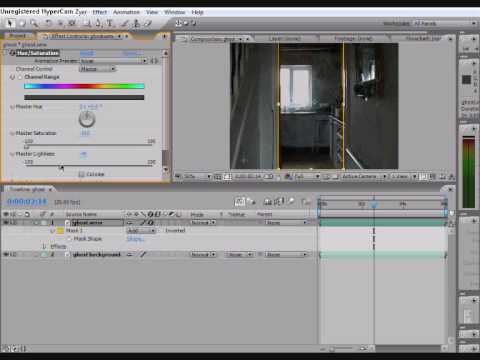The width and height of the screenshot is (480, 360).
Task: Click the Shape link for Mask Shape
Action: click(x=135, y=239)
